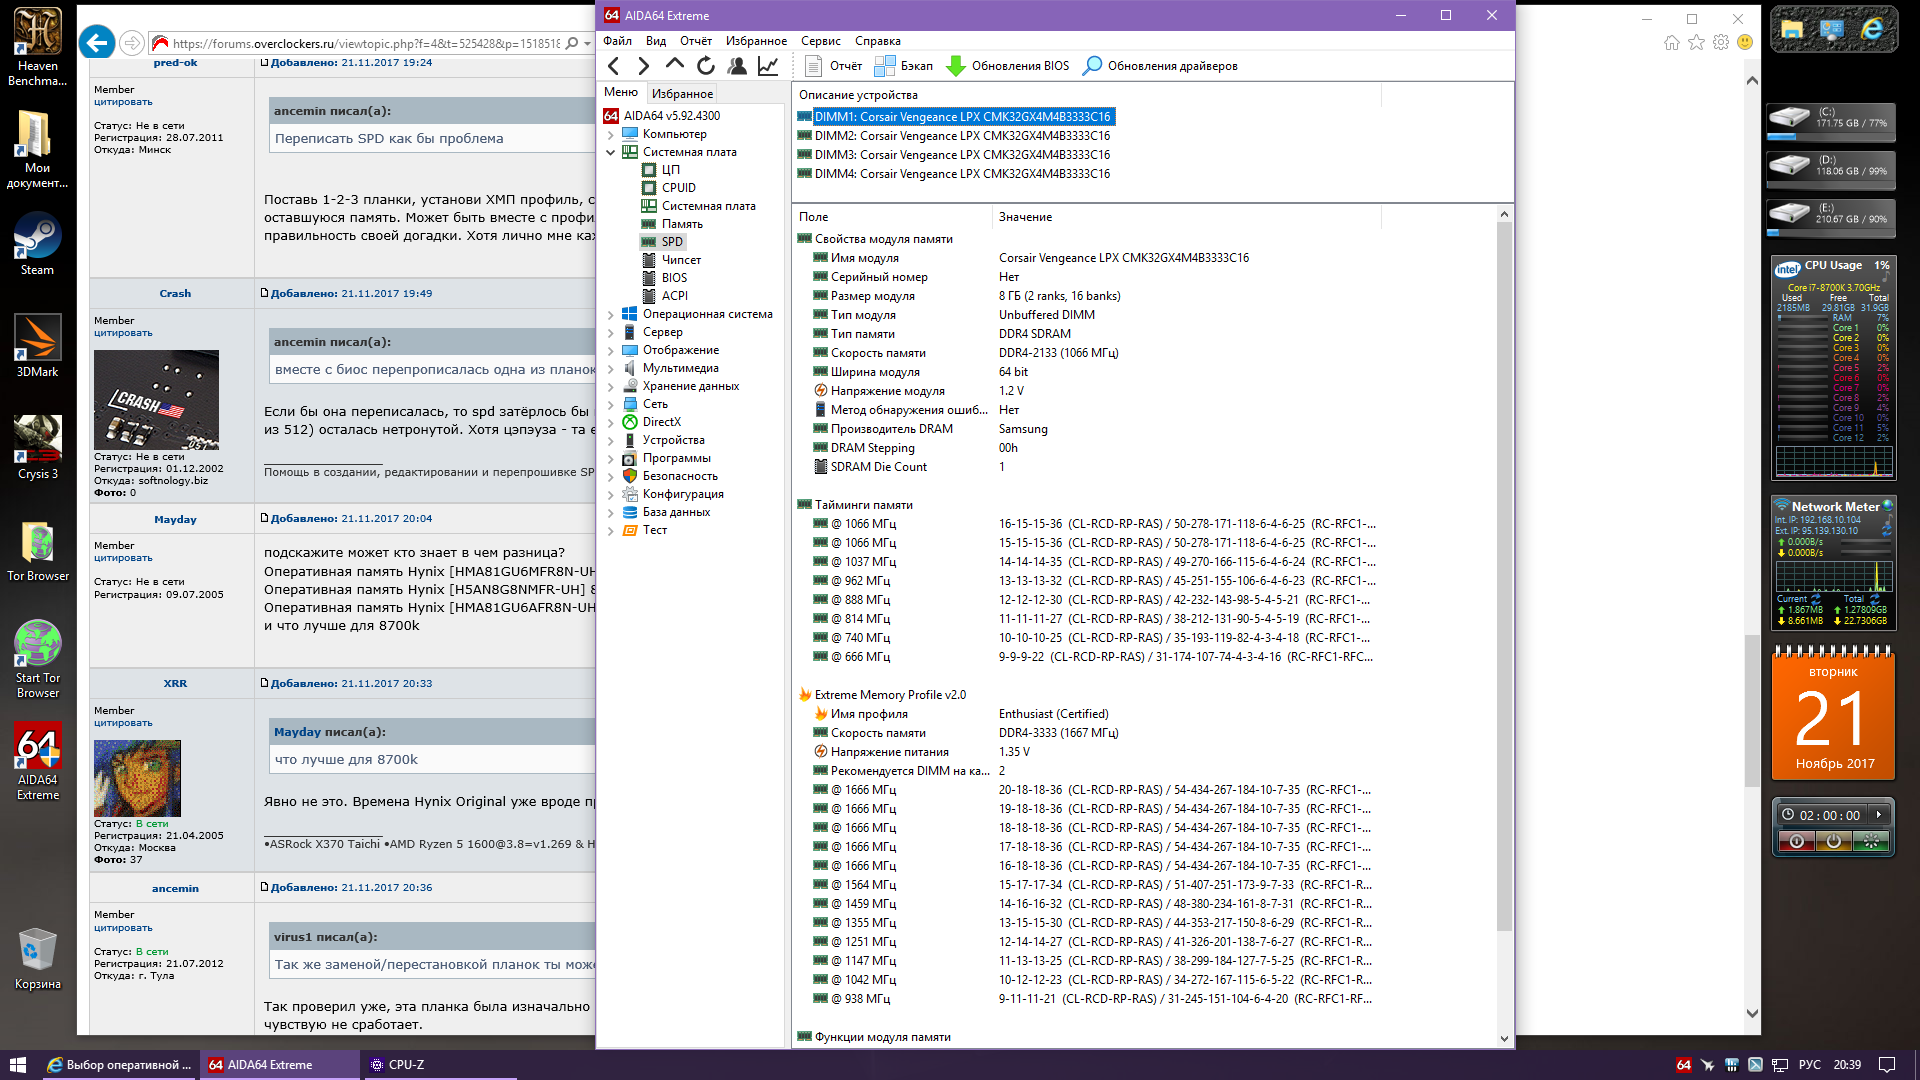1920x1080 pixels.
Task: Click Обновления драйверов search button
Action: (x=1160, y=66)
